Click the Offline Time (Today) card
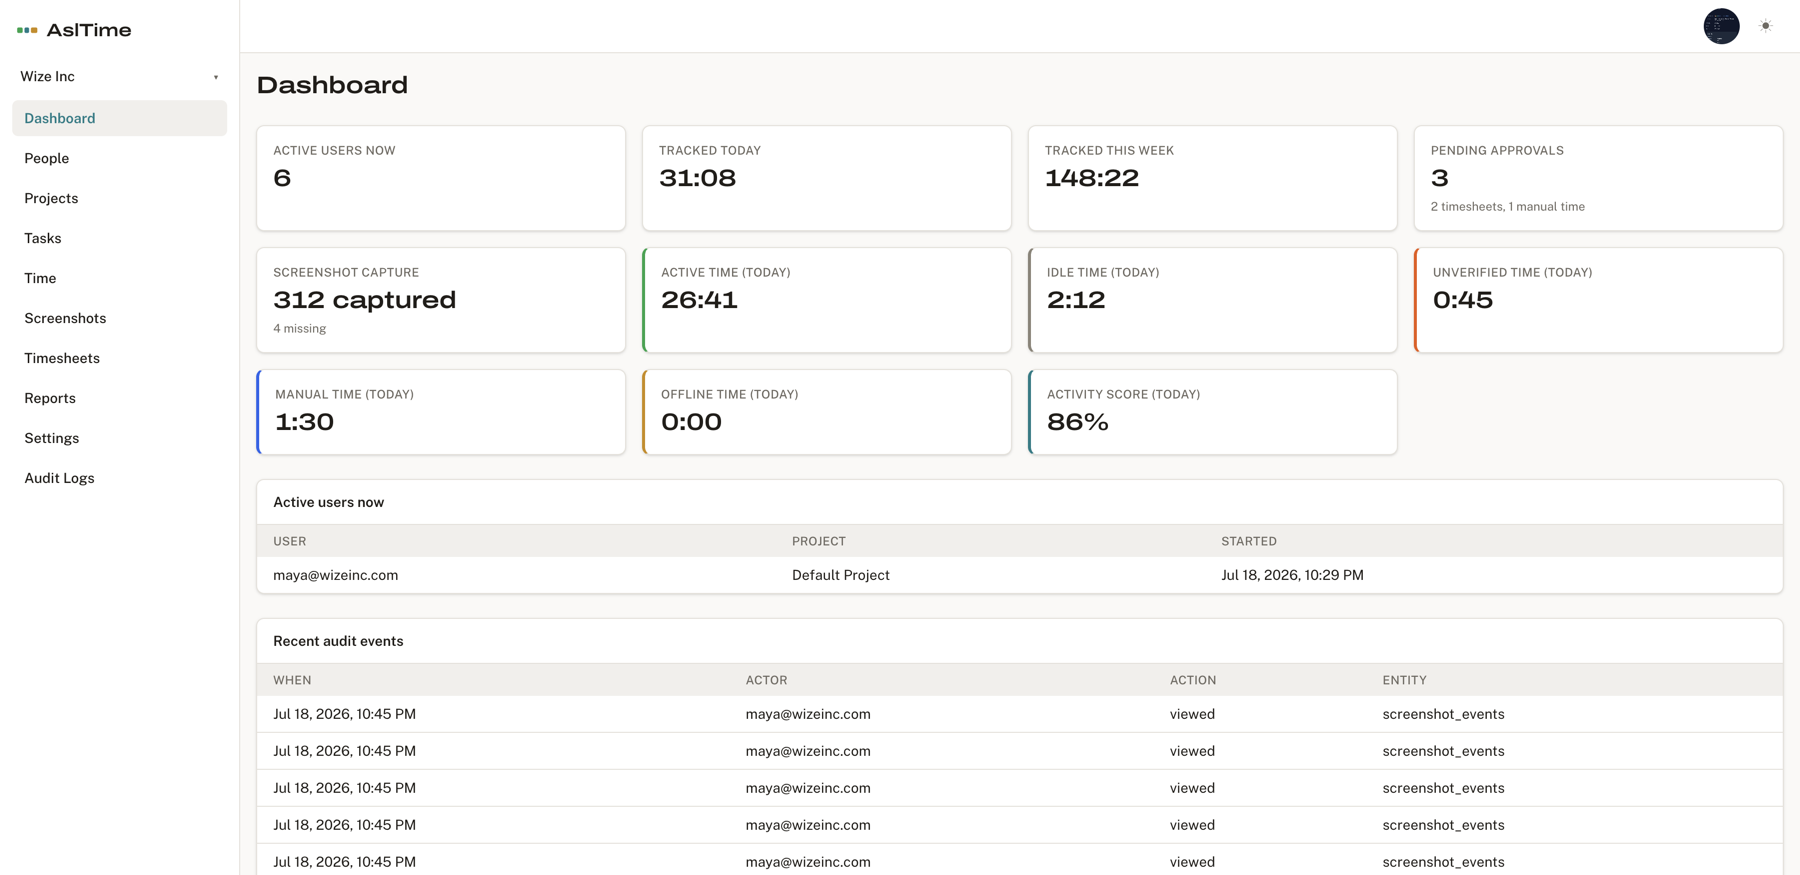This screenshot has width=1800, height=875. point(827,412)
